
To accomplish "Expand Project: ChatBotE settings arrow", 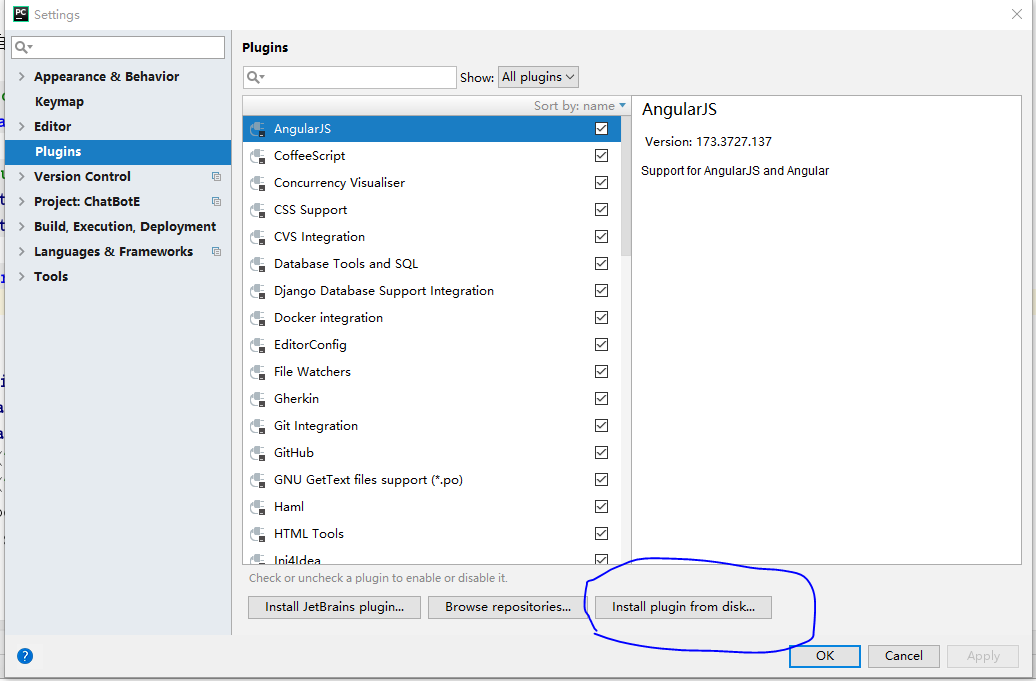I will [22, 201].
